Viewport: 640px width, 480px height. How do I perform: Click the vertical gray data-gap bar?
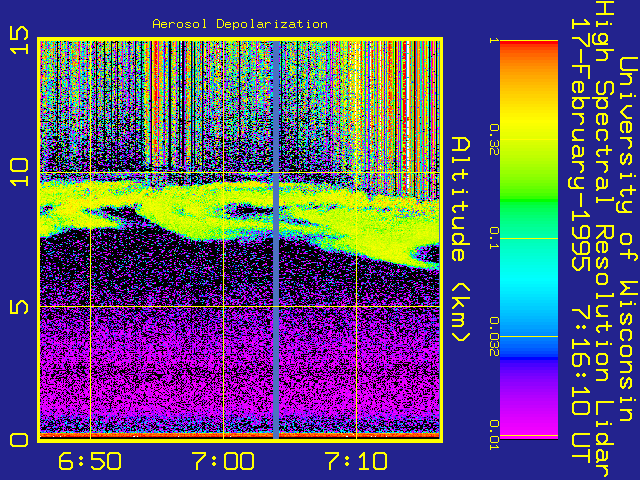click(x=276, y=240)
